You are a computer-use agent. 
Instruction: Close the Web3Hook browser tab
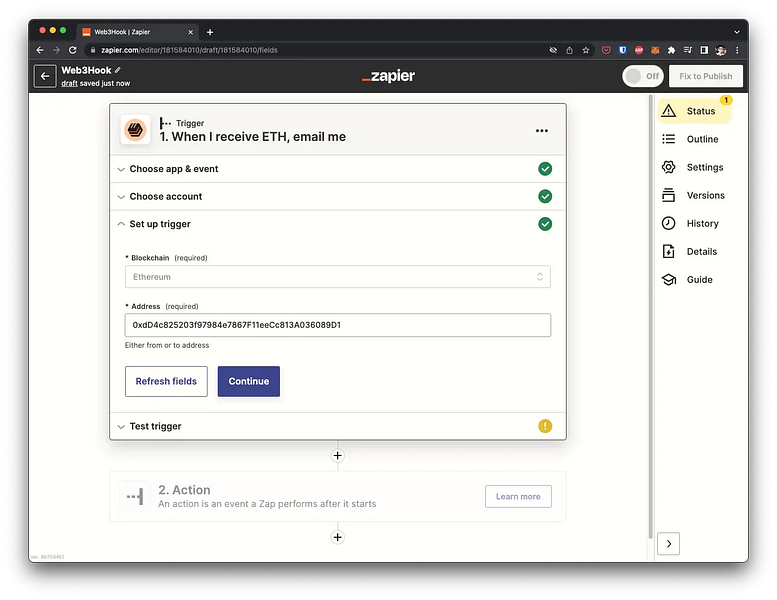190,32
